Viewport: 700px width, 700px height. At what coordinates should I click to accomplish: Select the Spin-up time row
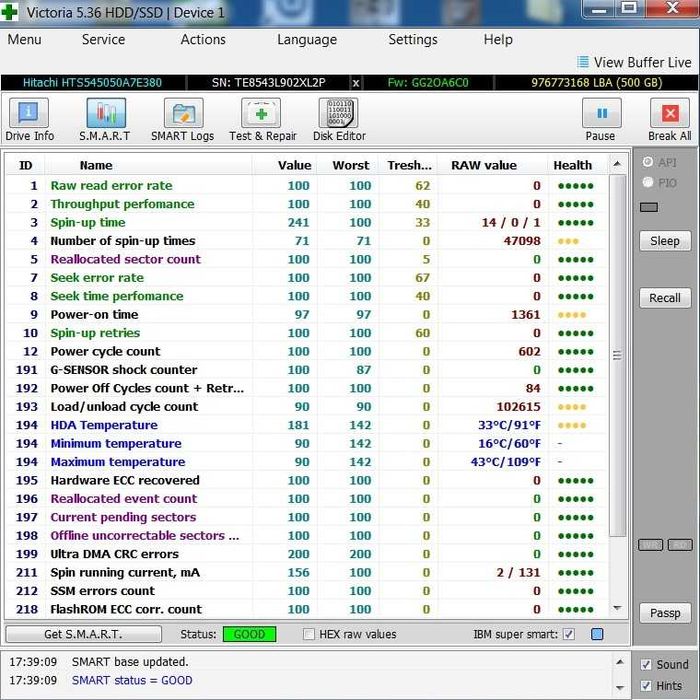tap(306, 222)
